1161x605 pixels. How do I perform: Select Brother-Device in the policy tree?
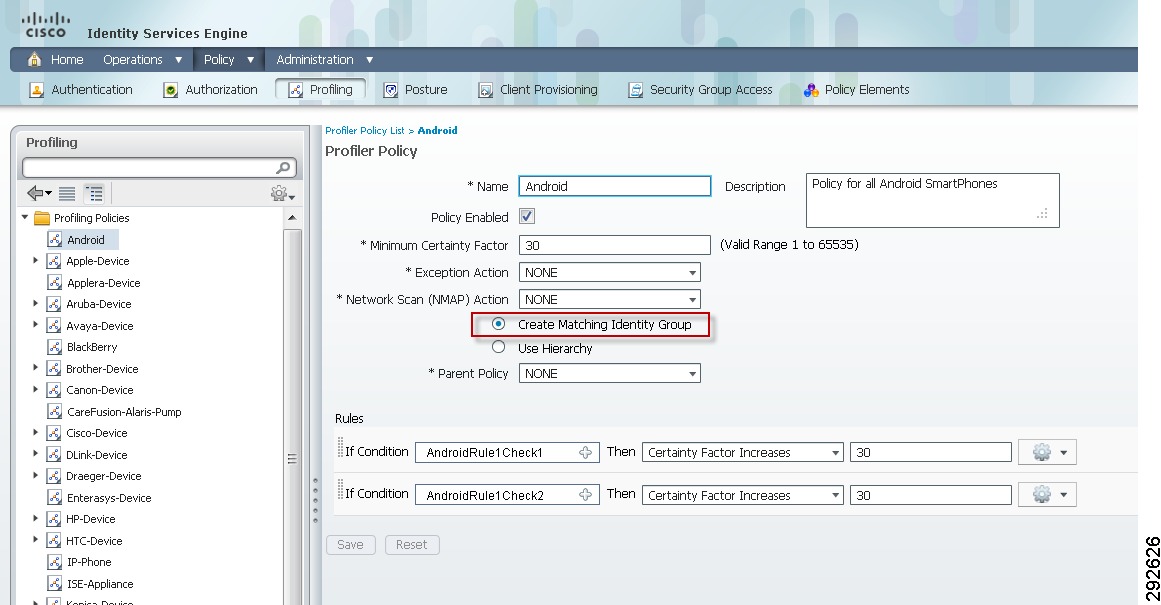pyautogui.click(x=102, y=369)
